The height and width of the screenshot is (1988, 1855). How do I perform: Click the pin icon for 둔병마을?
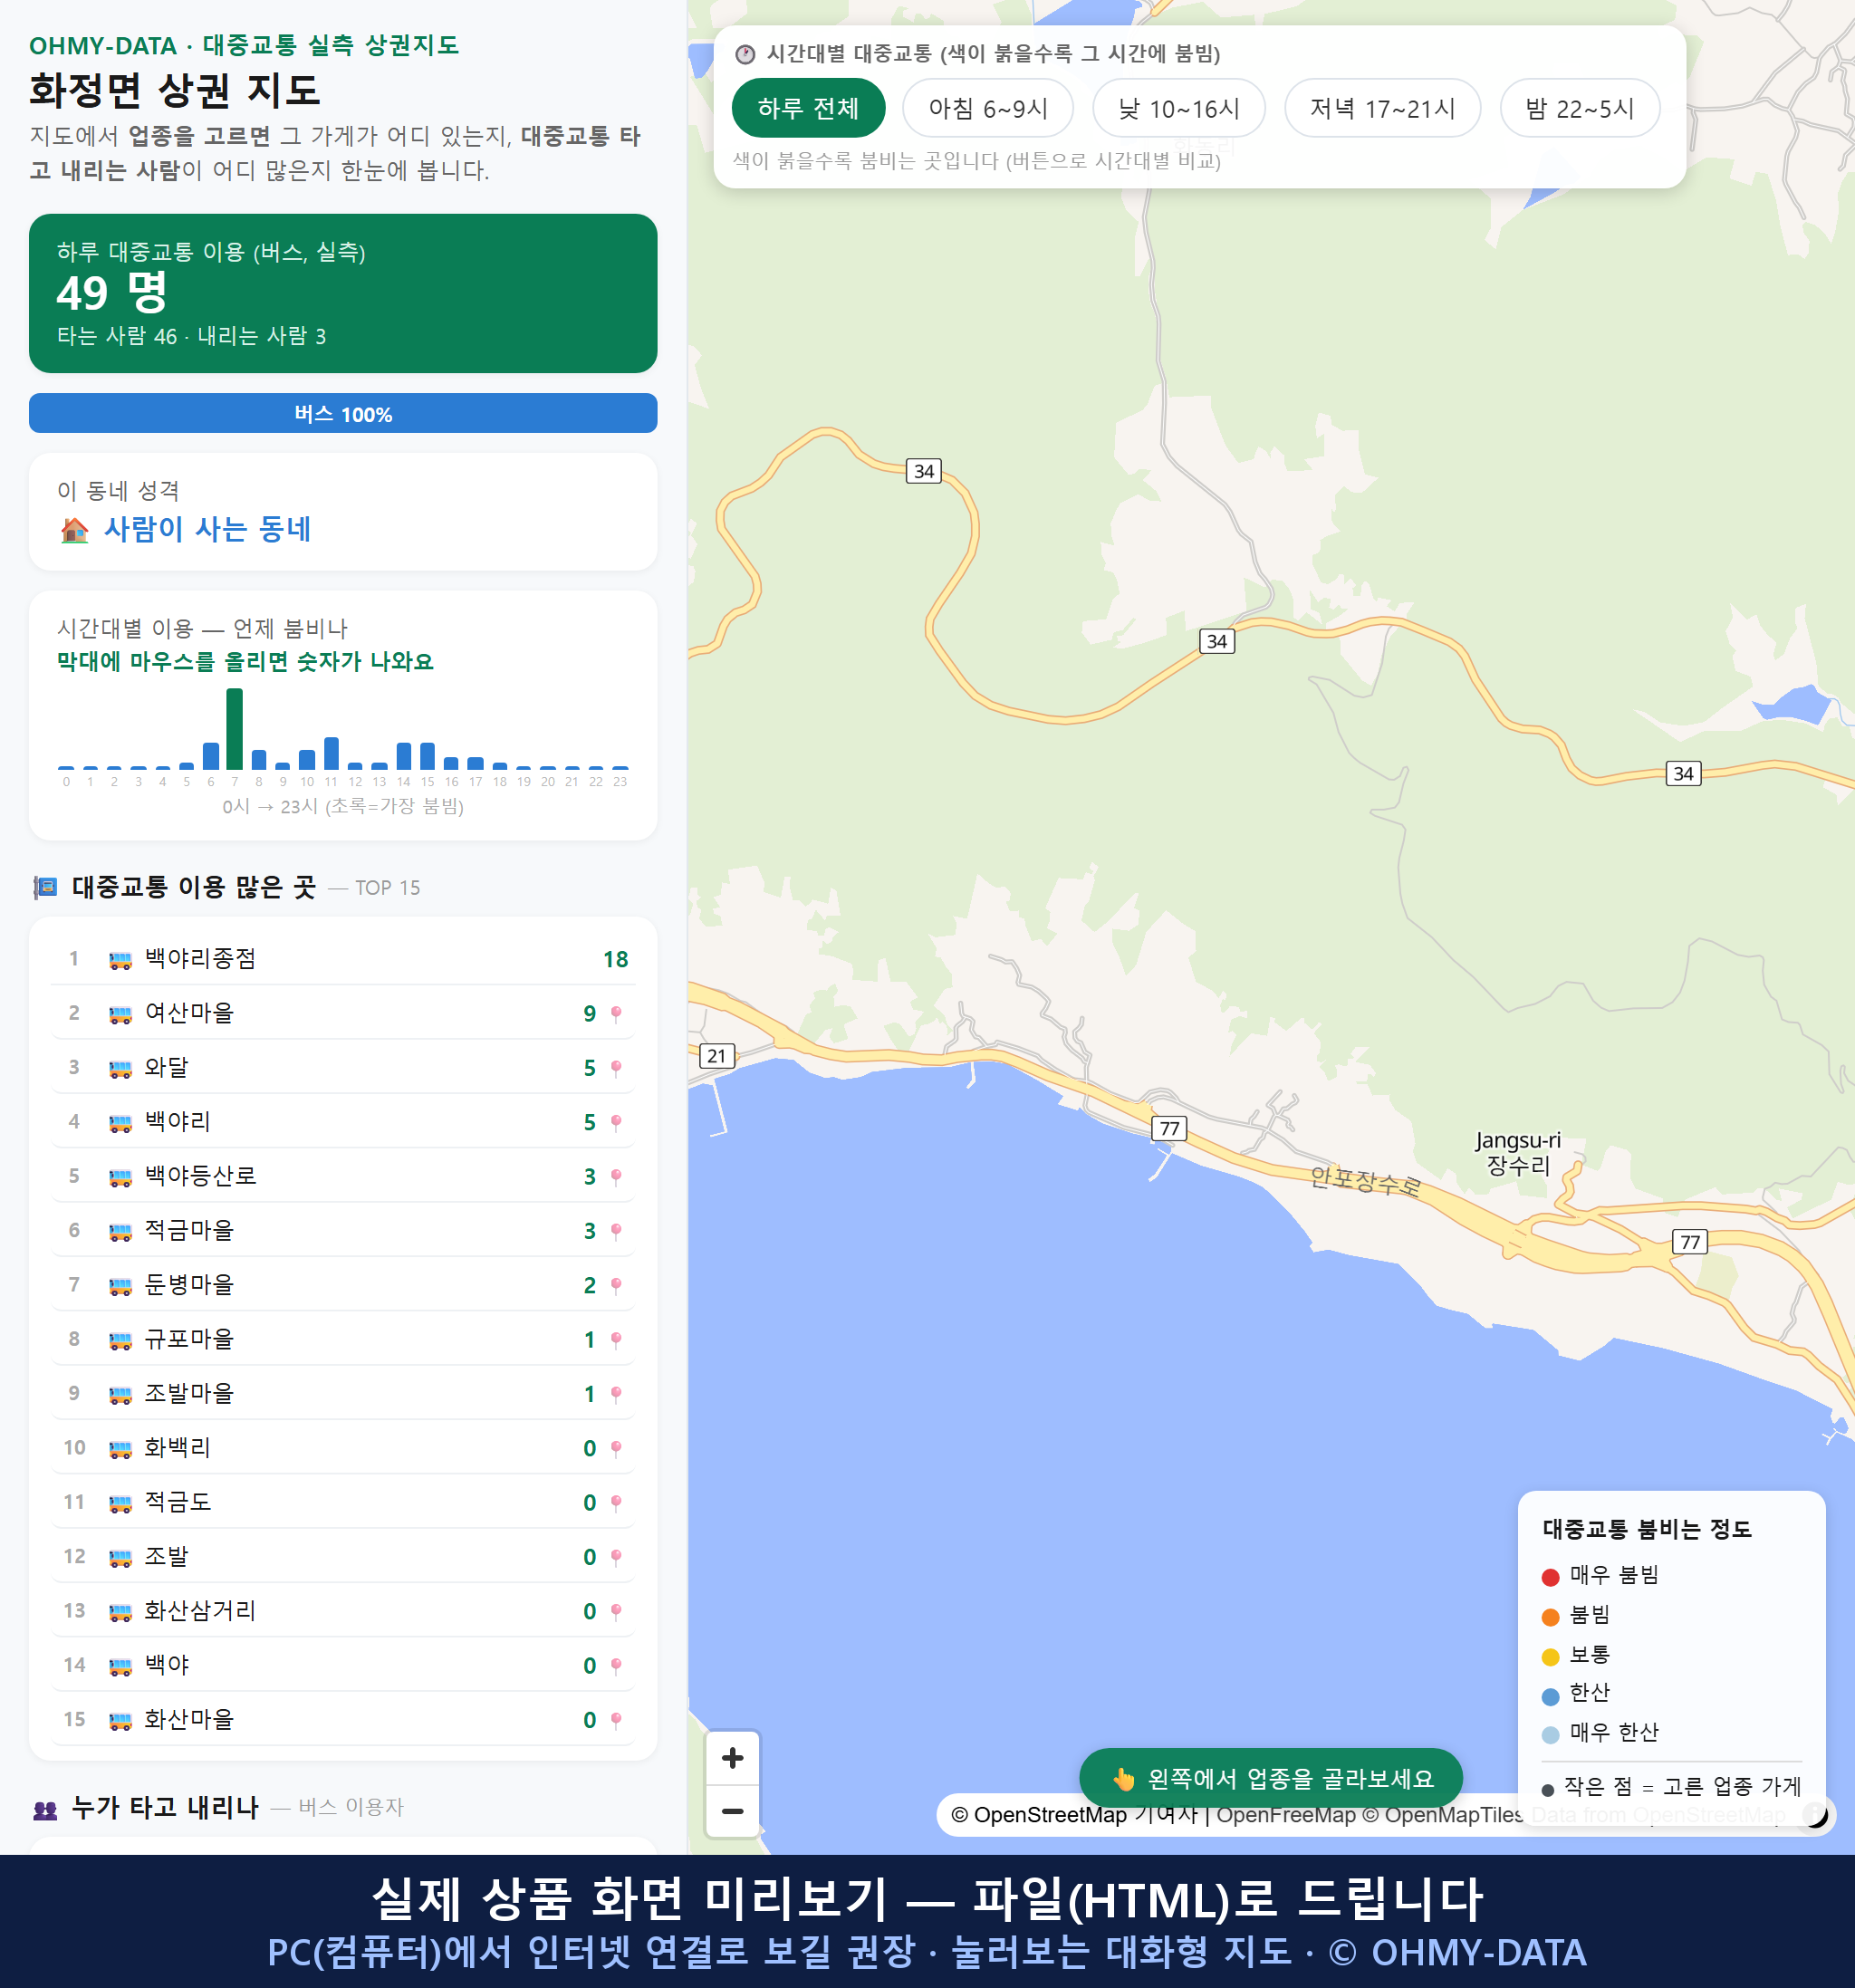[616, 1285]
